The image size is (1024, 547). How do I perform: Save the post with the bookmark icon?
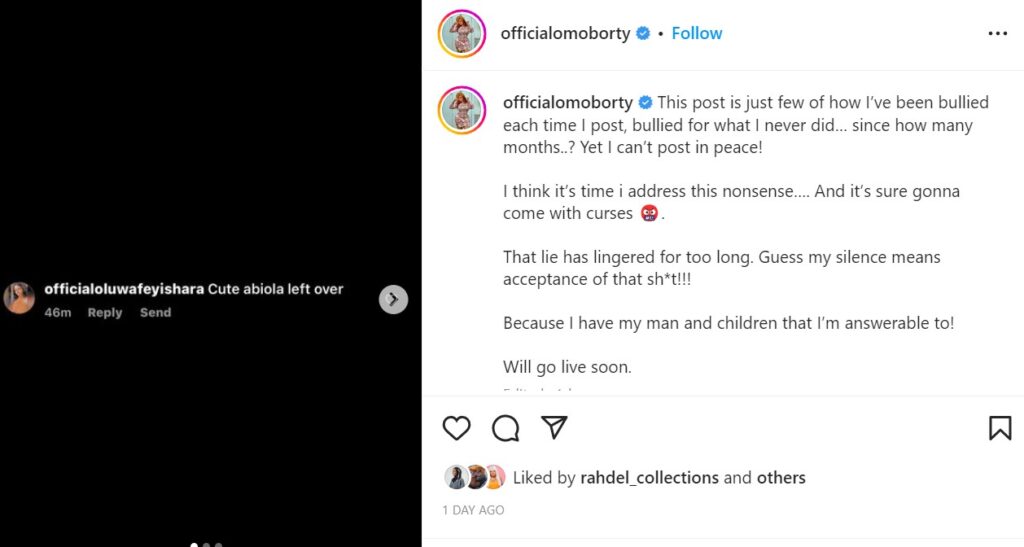tap(999, 428)
